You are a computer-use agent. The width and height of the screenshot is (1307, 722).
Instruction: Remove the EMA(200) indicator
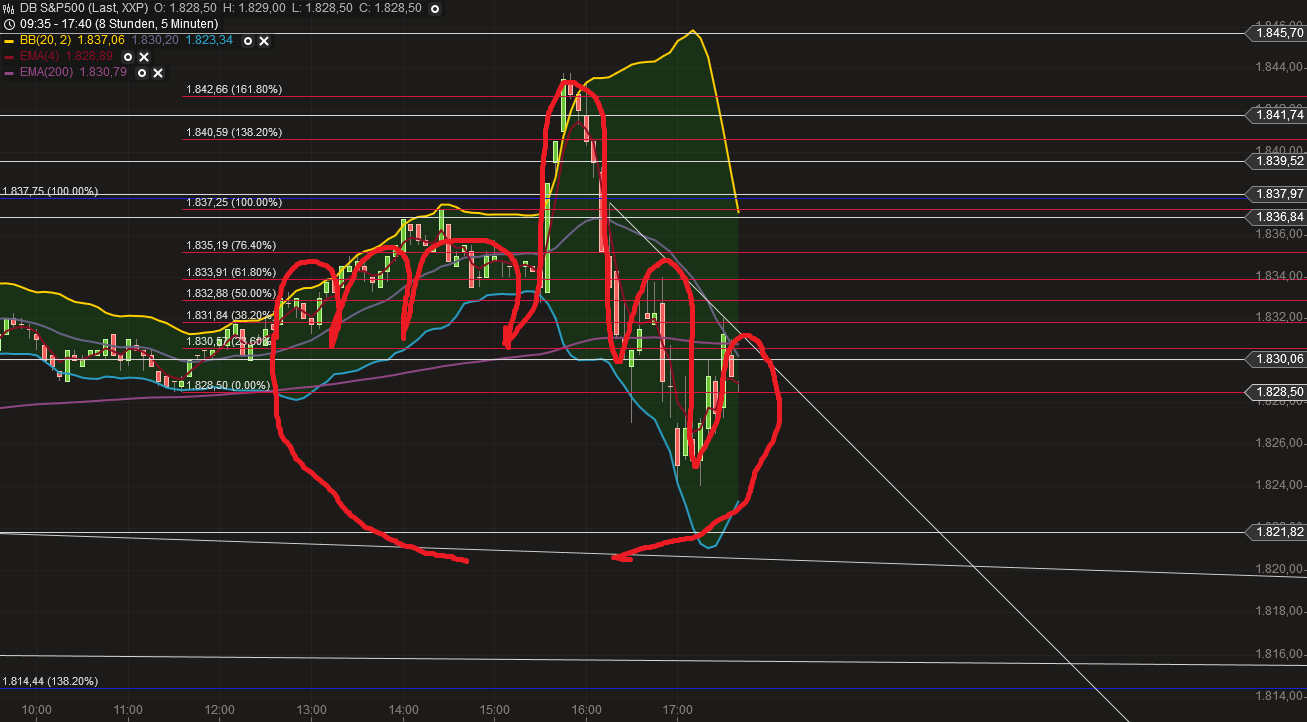click(x=159, y=73)
